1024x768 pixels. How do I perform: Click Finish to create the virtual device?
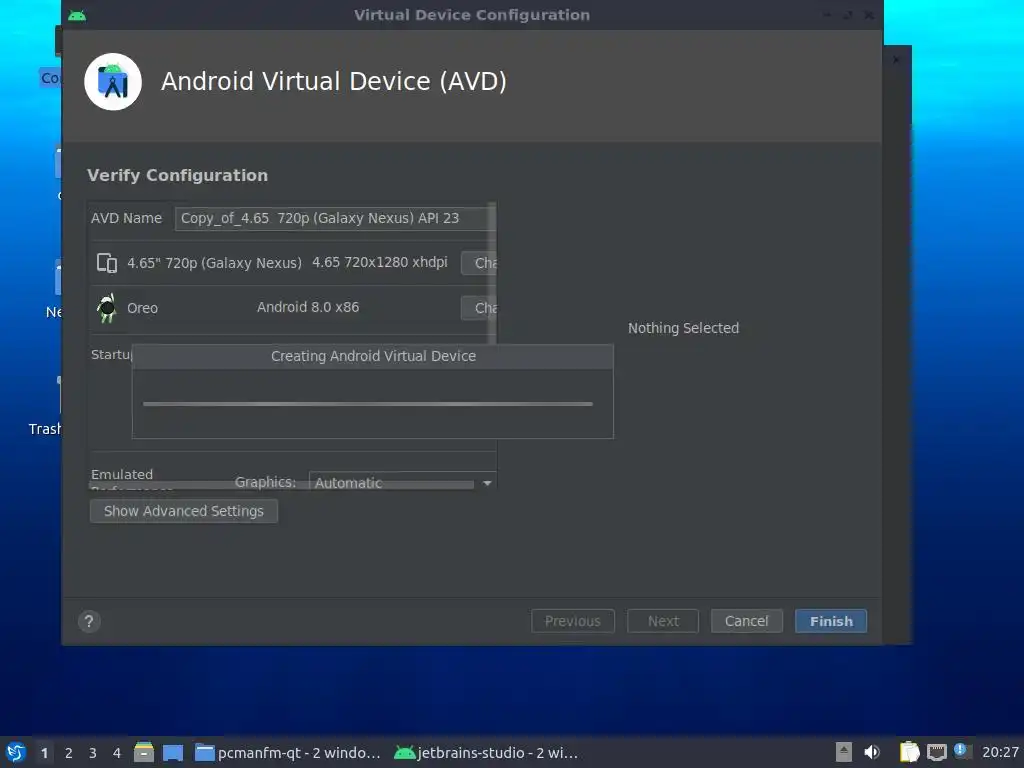(x=831, y=621)
